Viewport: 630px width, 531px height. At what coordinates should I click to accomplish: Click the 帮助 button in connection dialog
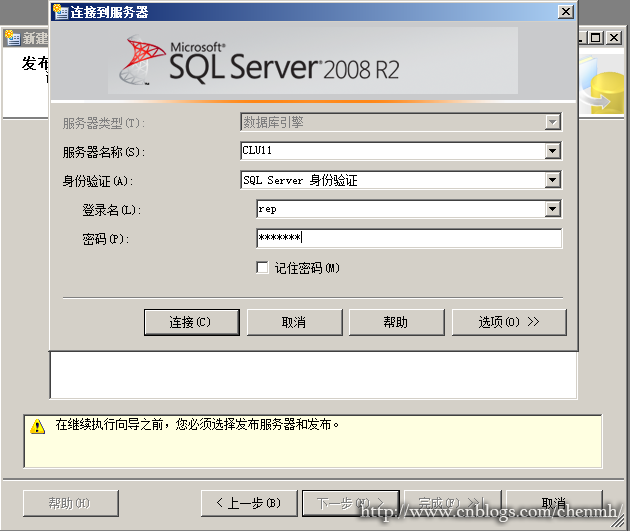pyautogui.click(x=395, y=322)
